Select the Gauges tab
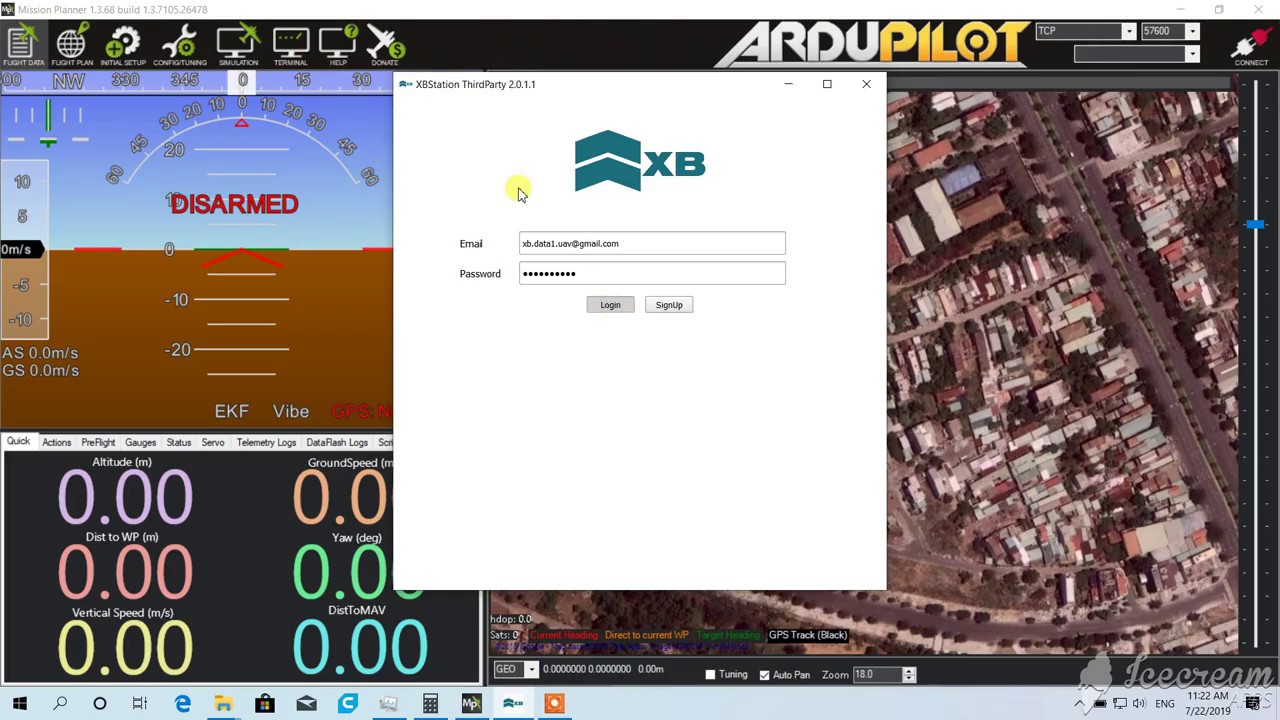 point(140,442)
